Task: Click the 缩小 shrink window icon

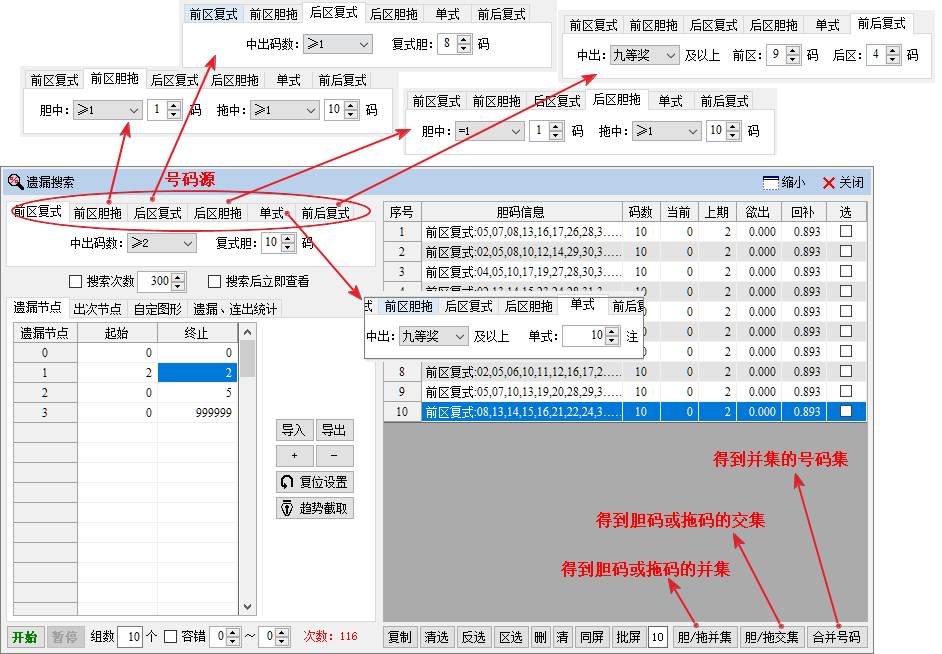Action: click(x=771, y=183)
